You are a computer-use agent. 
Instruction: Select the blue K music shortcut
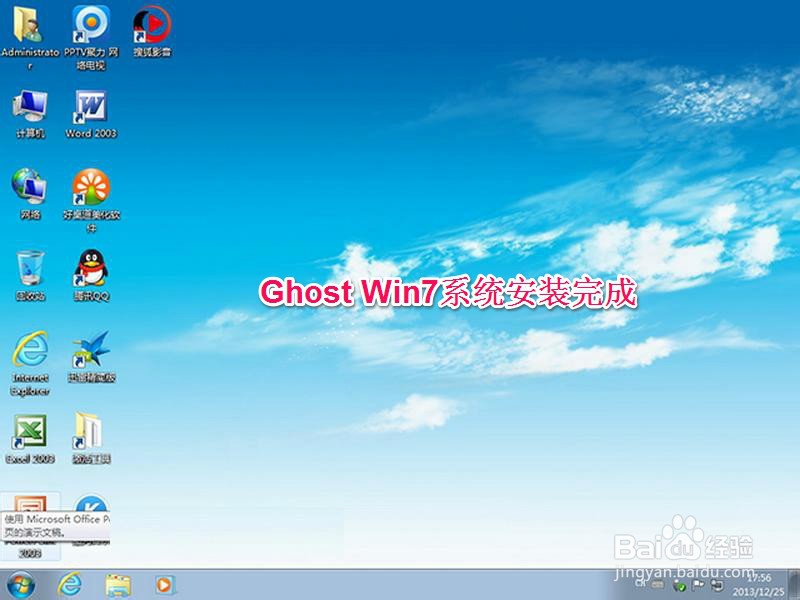(91, 504)
